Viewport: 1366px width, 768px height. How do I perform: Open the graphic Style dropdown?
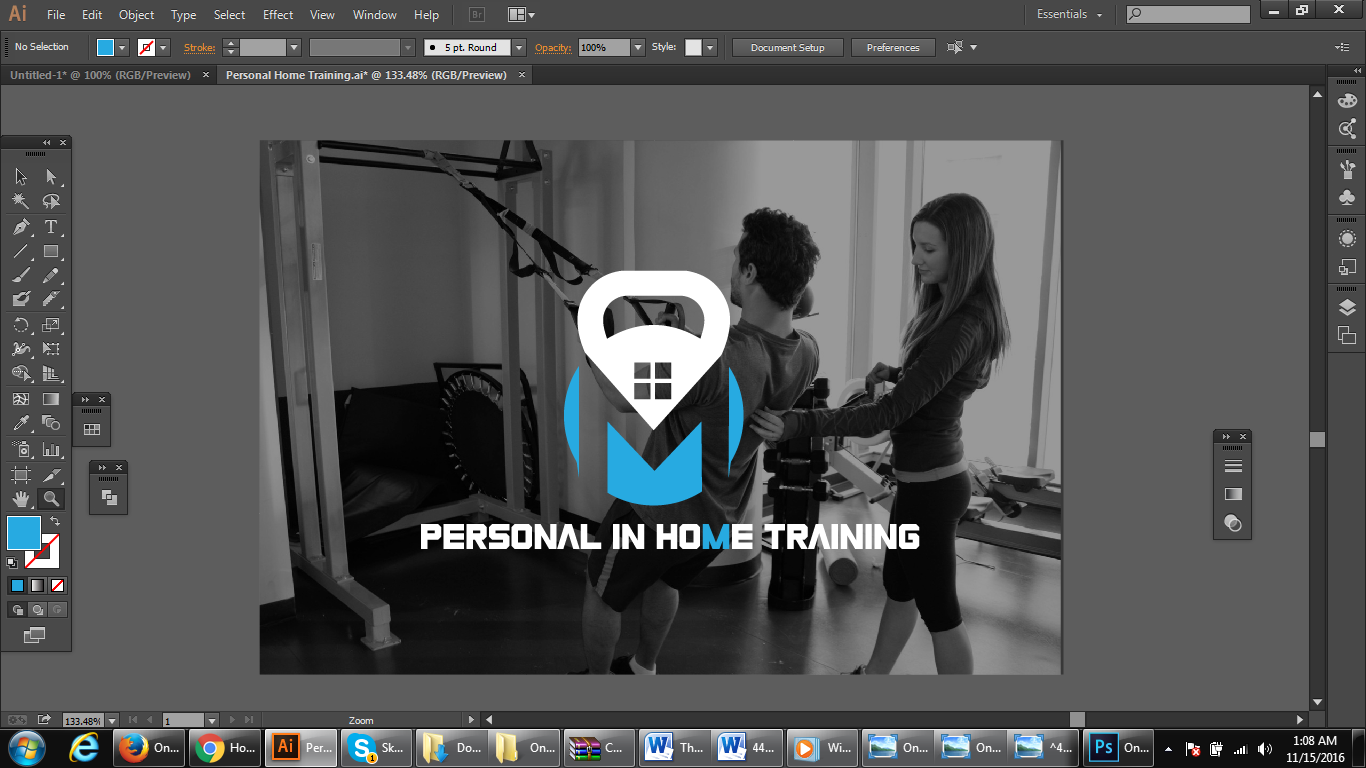click(710, 47)
